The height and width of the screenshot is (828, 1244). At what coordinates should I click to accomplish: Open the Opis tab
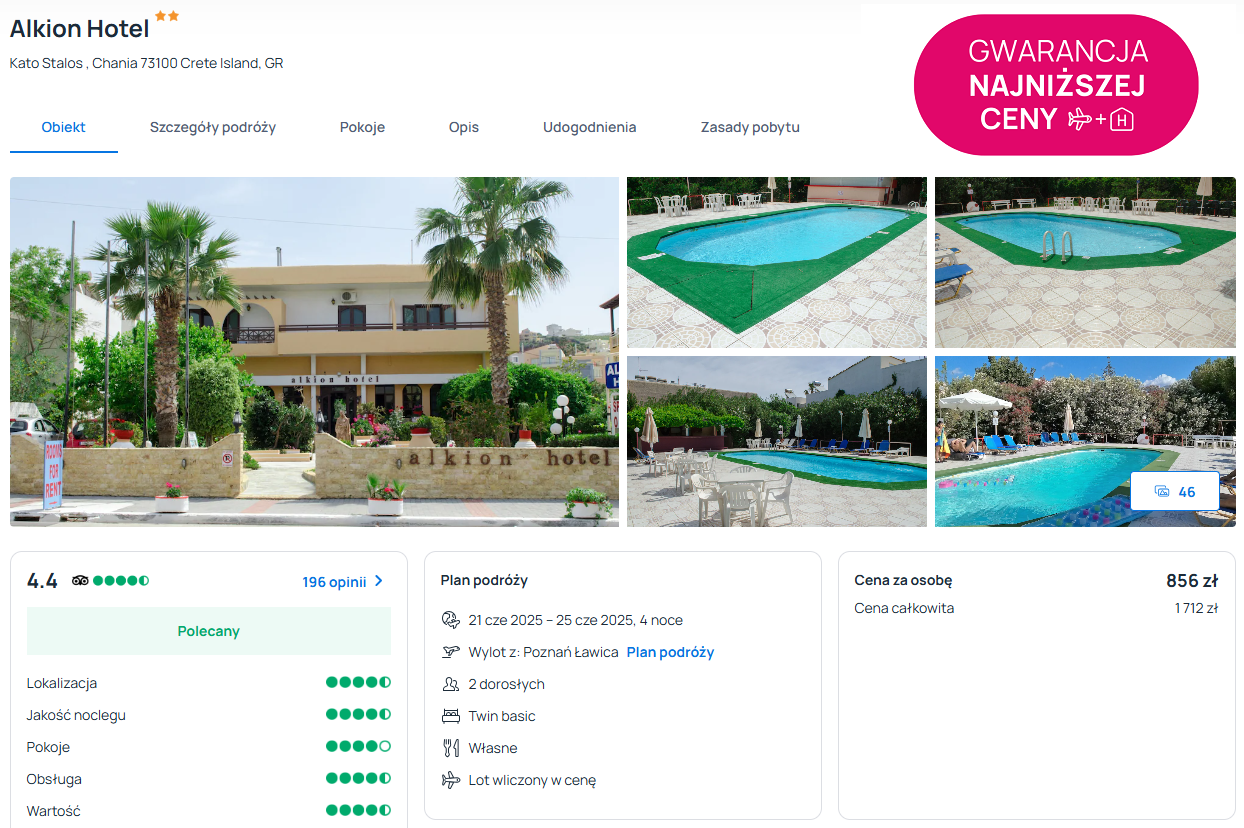point(464,127)
